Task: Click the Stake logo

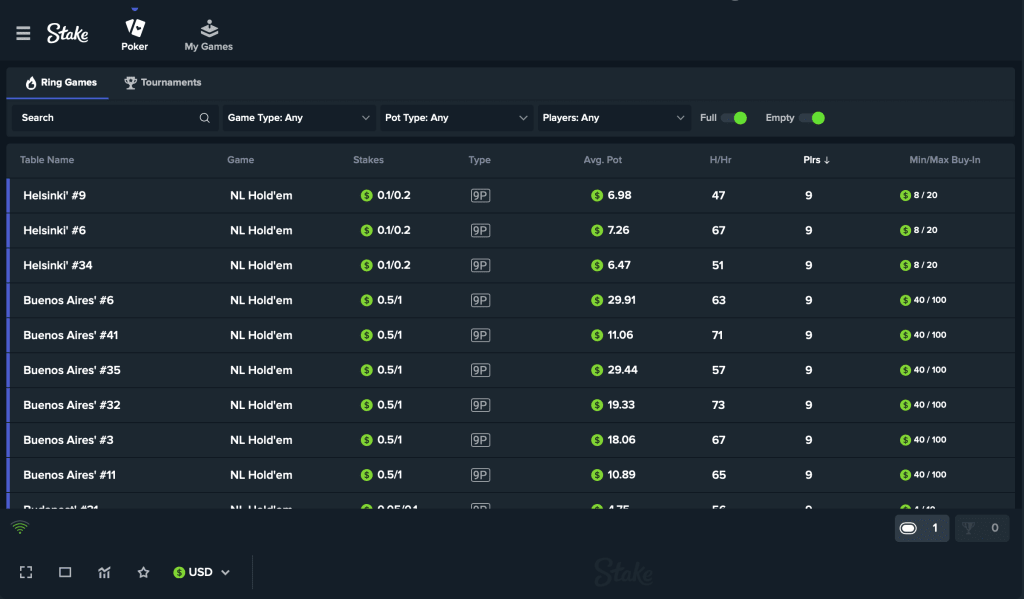Action: point(67,32)
